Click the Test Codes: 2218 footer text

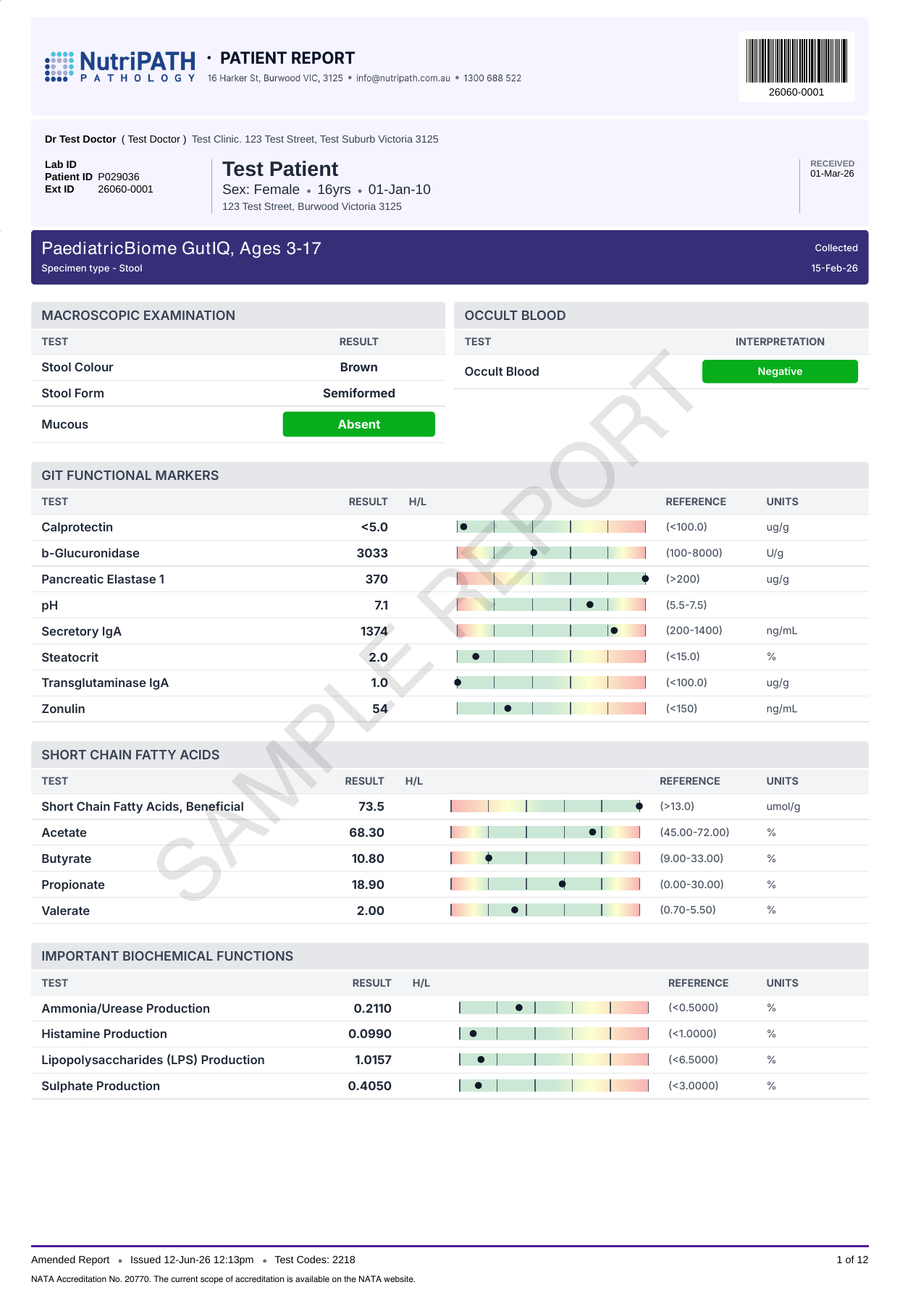(x=315, y=1260)
